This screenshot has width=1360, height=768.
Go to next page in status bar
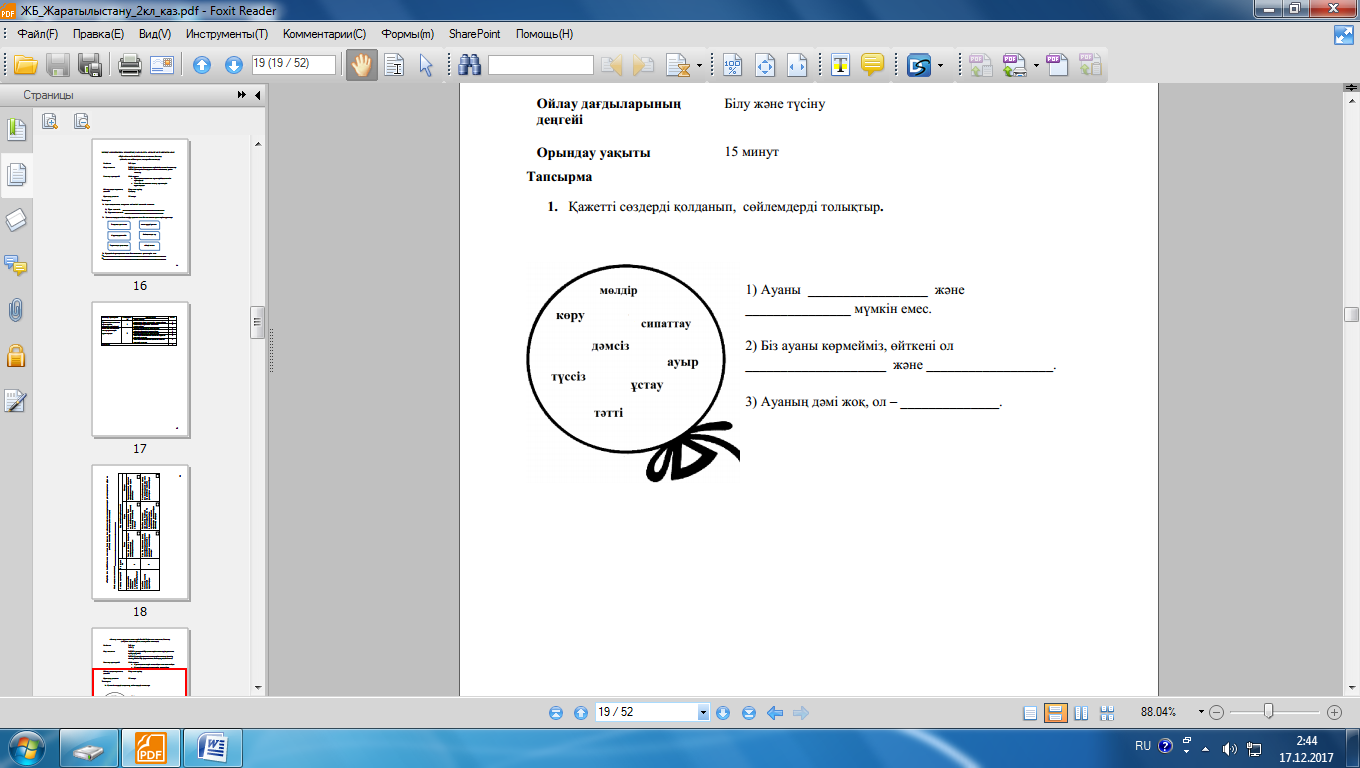(x=723, y=713)
